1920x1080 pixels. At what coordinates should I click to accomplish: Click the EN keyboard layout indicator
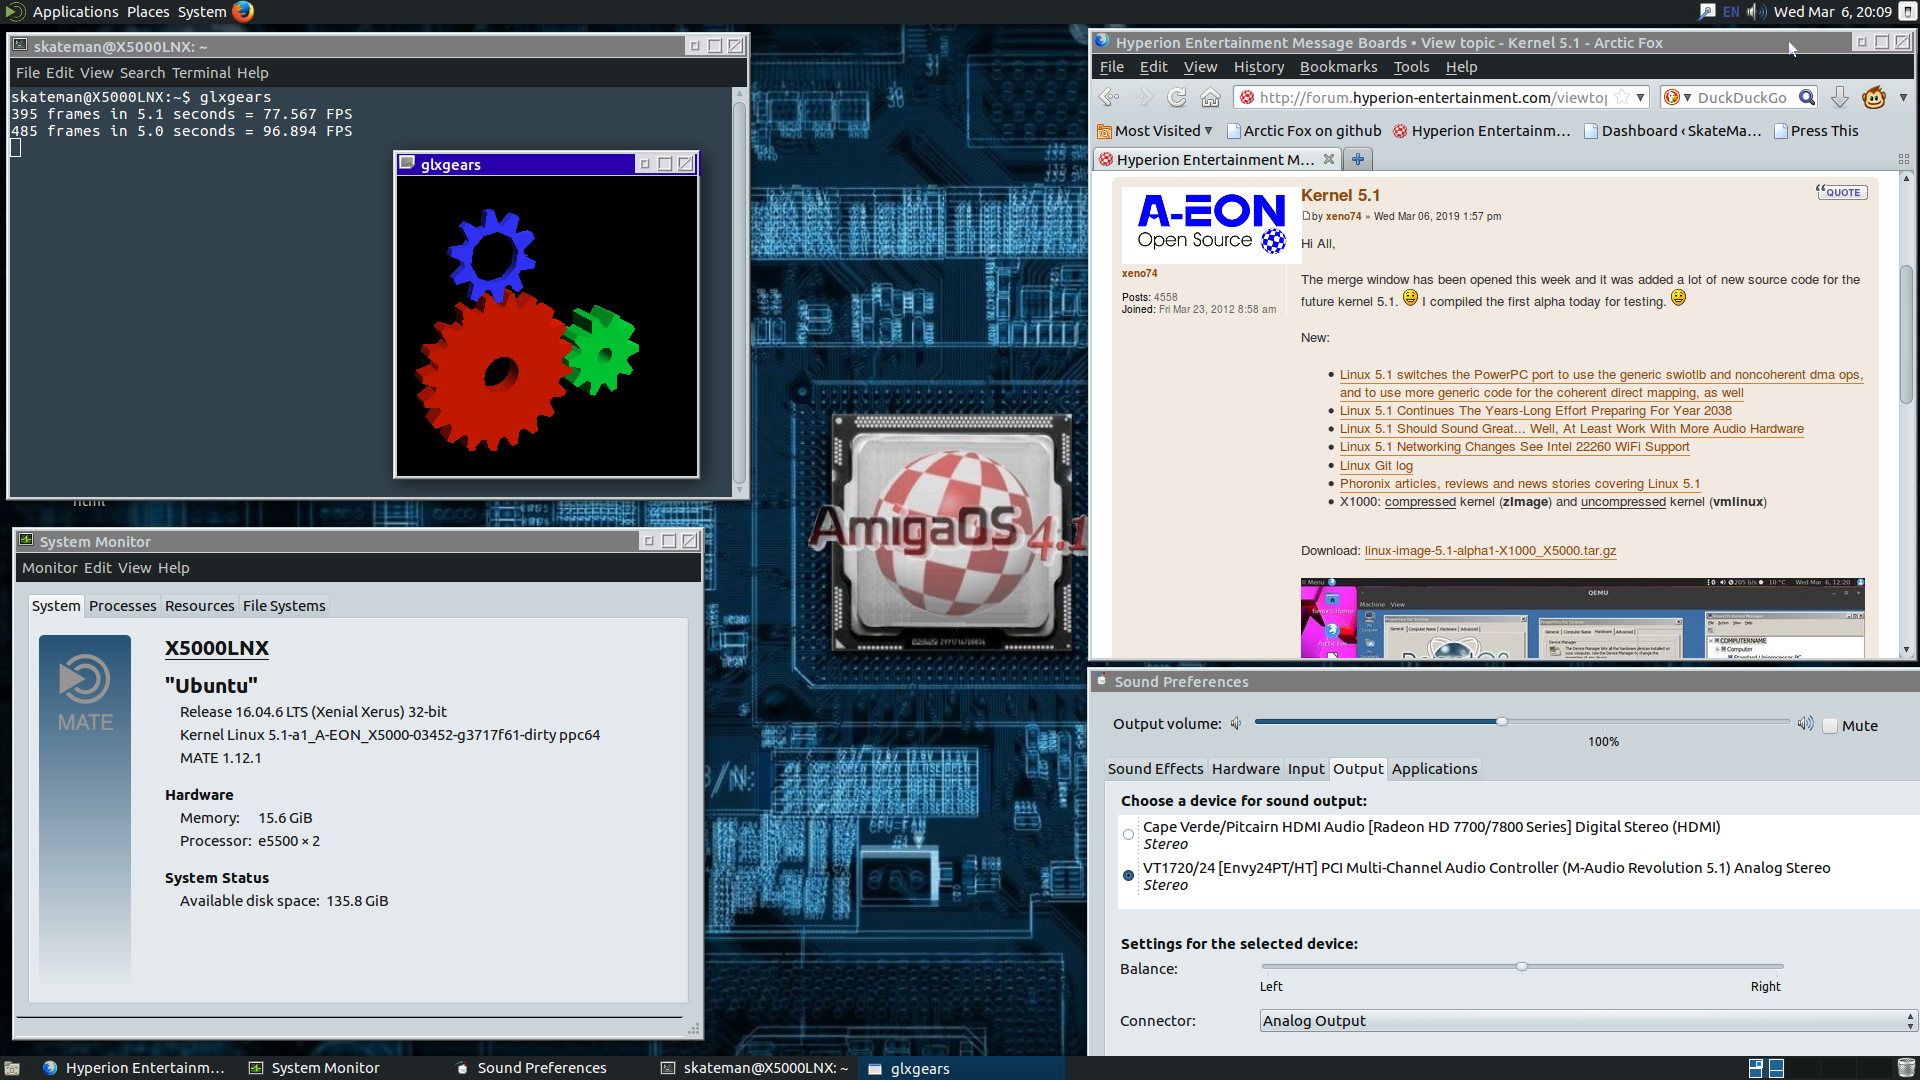click(1731, 12)
